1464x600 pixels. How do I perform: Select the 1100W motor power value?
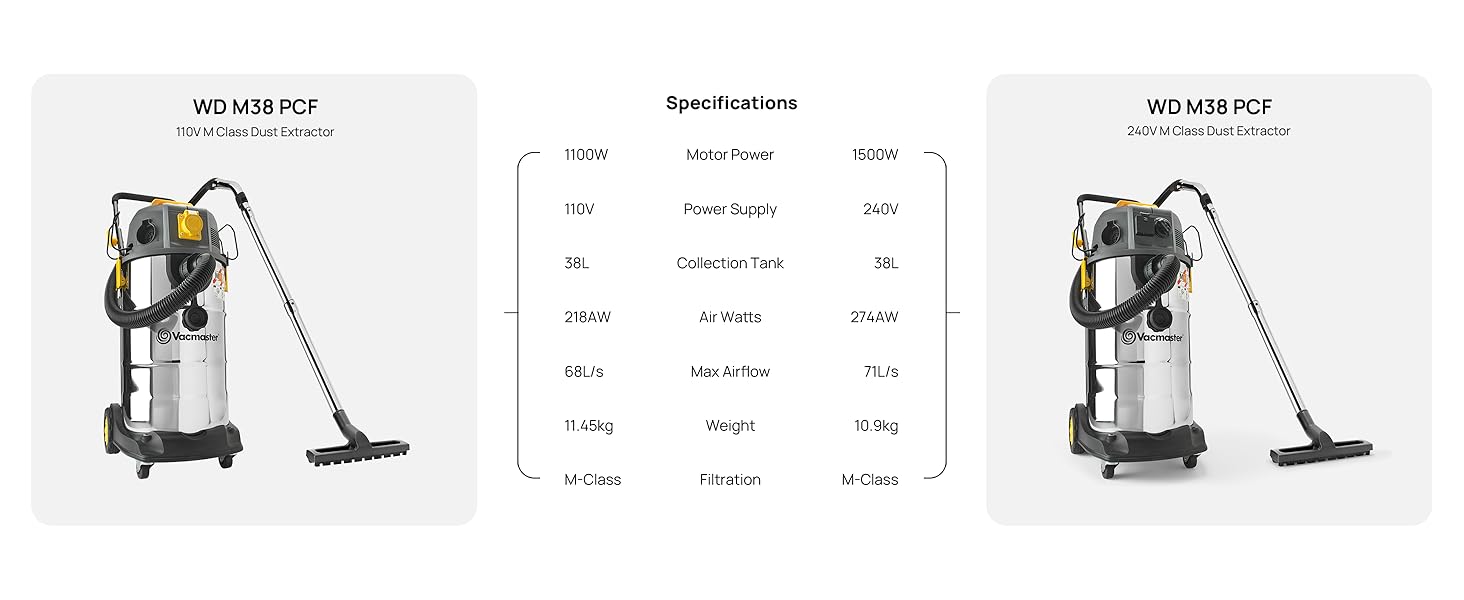[586, 155]
